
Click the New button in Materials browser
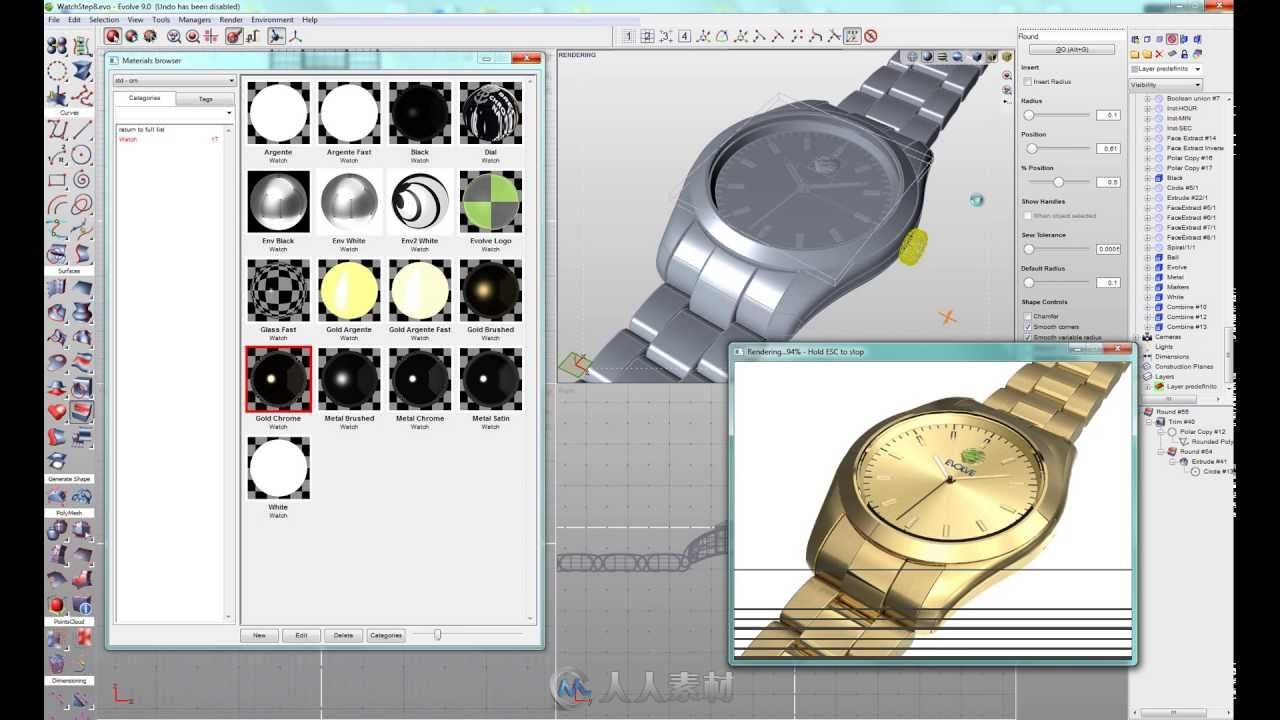tap(259, 635)
